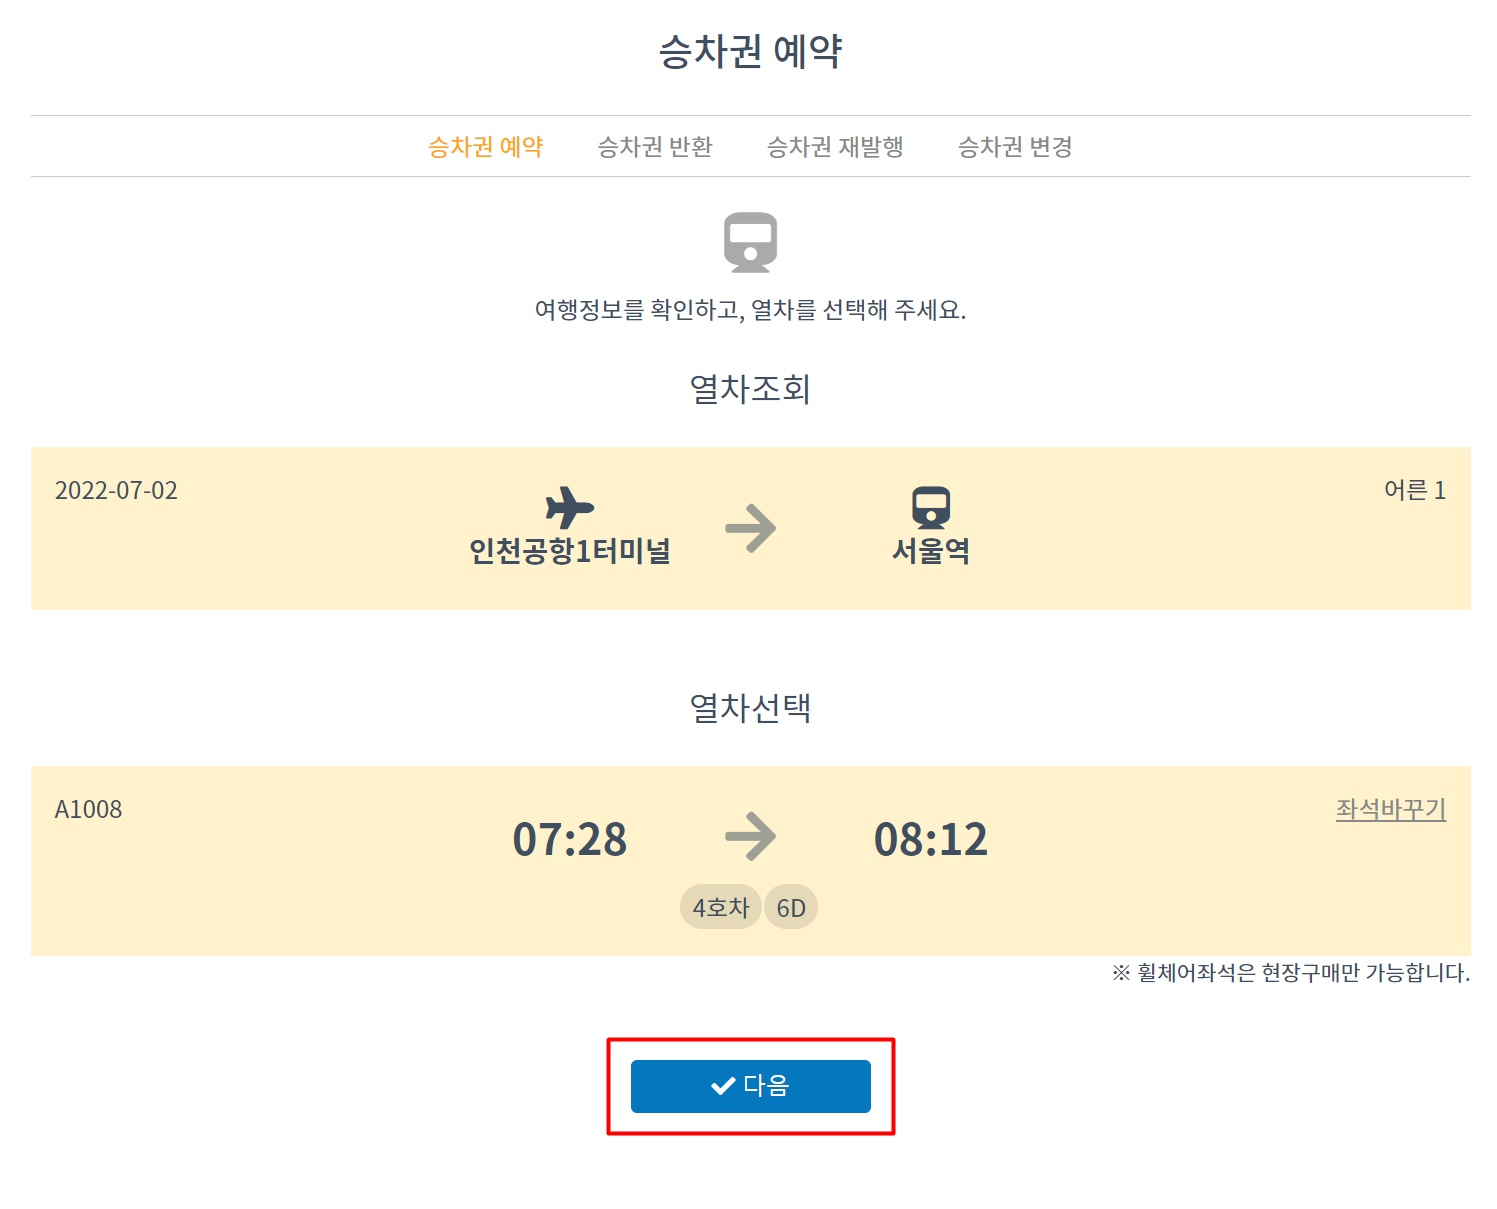Click the arrow between departure and arrival stations
Screen dimensions: 1497x1209
point(753,527)
